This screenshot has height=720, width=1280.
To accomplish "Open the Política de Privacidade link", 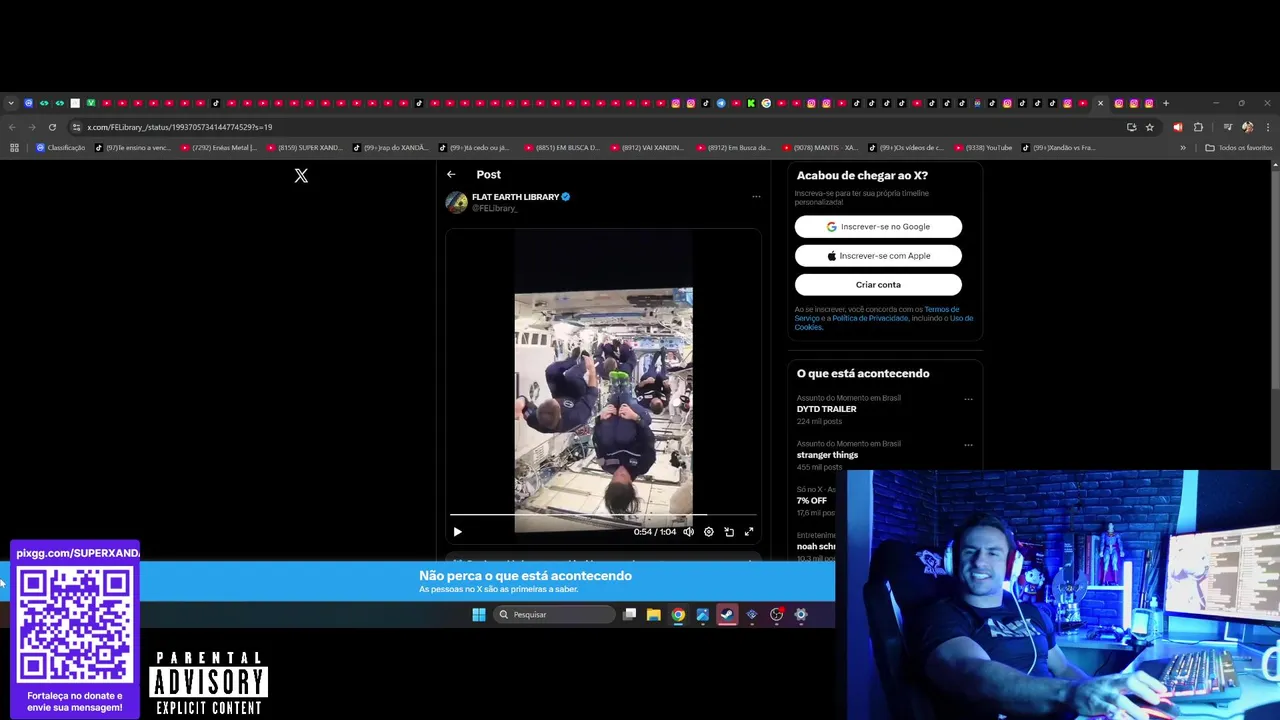I will (870, 318).
